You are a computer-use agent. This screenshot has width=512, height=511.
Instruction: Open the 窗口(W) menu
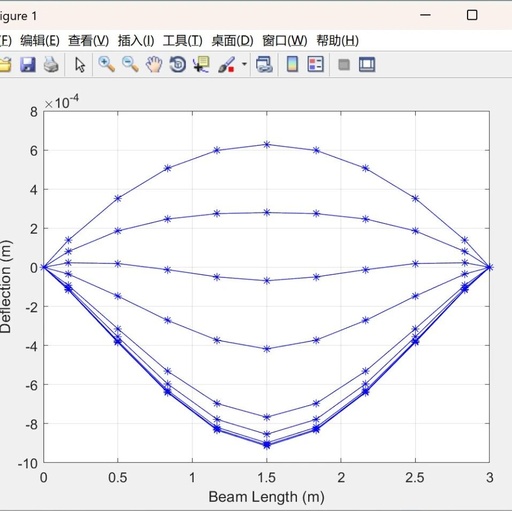coord(285,41)
